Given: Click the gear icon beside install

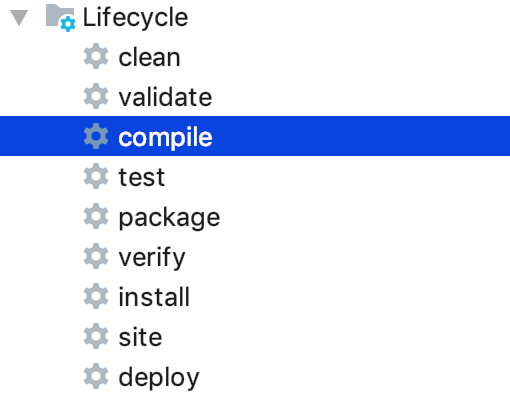Looking at the screenshot, I should [96, 296].
